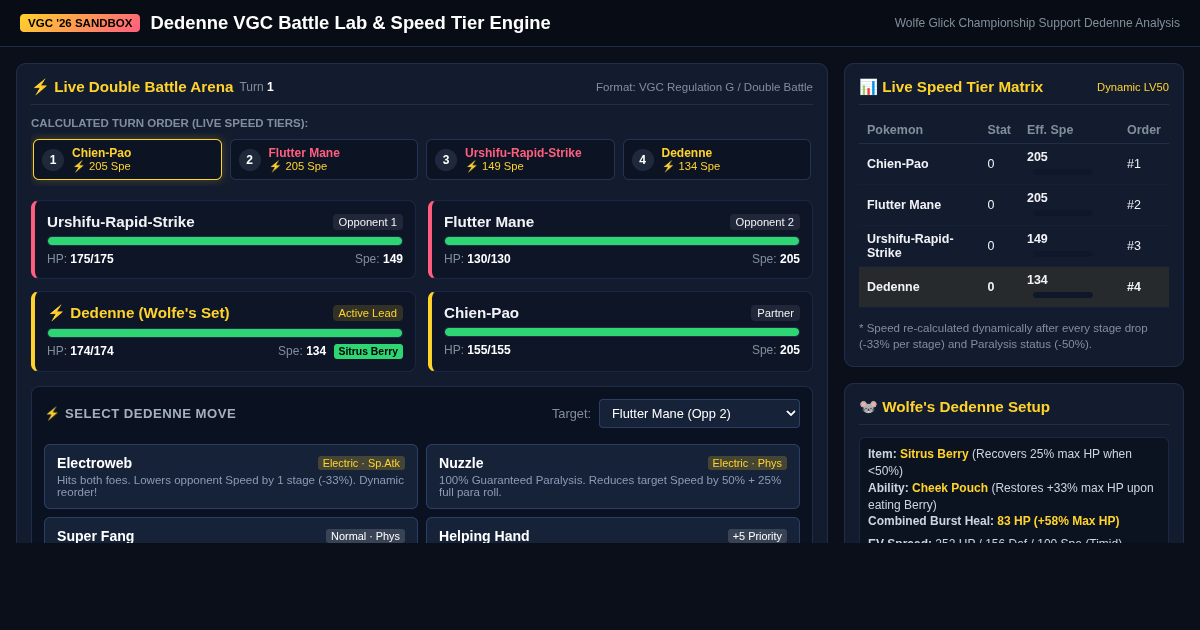Open the Target dropdown showing Flutter Mane
This screenshot has width=1200, height=630.
[x=699, y=413]
